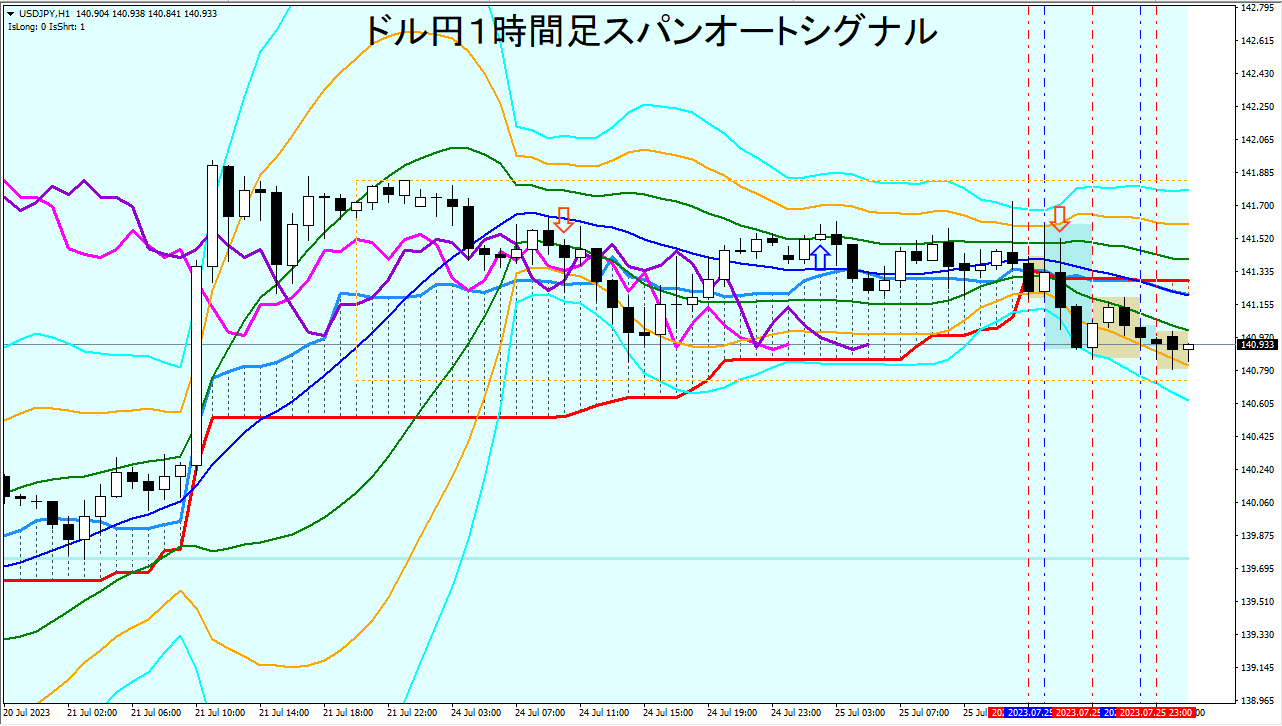Click the 24 Jul 11:00 time axis label

pos(604,713)
